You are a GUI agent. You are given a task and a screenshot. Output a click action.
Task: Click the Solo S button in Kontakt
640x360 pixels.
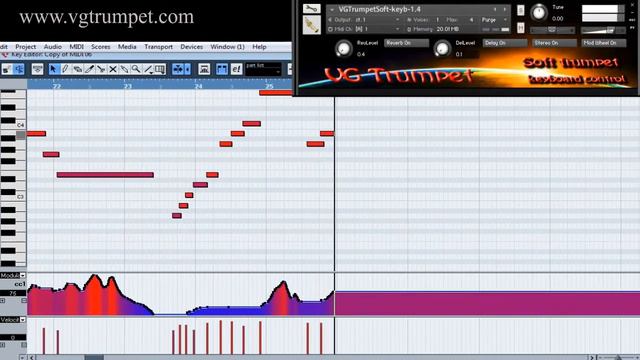click(521, 10)
